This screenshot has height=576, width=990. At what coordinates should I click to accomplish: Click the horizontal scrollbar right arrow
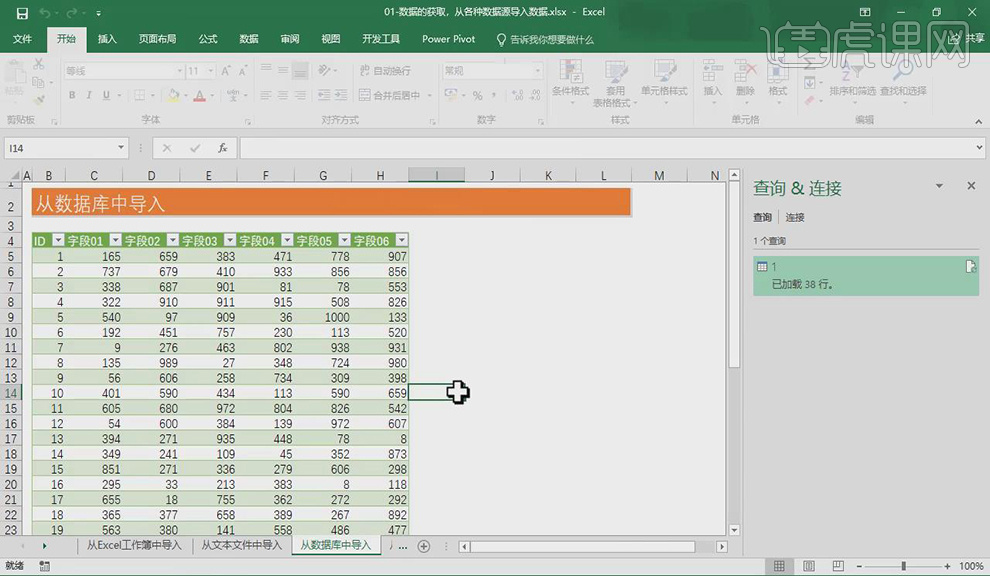tap(722, 547)
